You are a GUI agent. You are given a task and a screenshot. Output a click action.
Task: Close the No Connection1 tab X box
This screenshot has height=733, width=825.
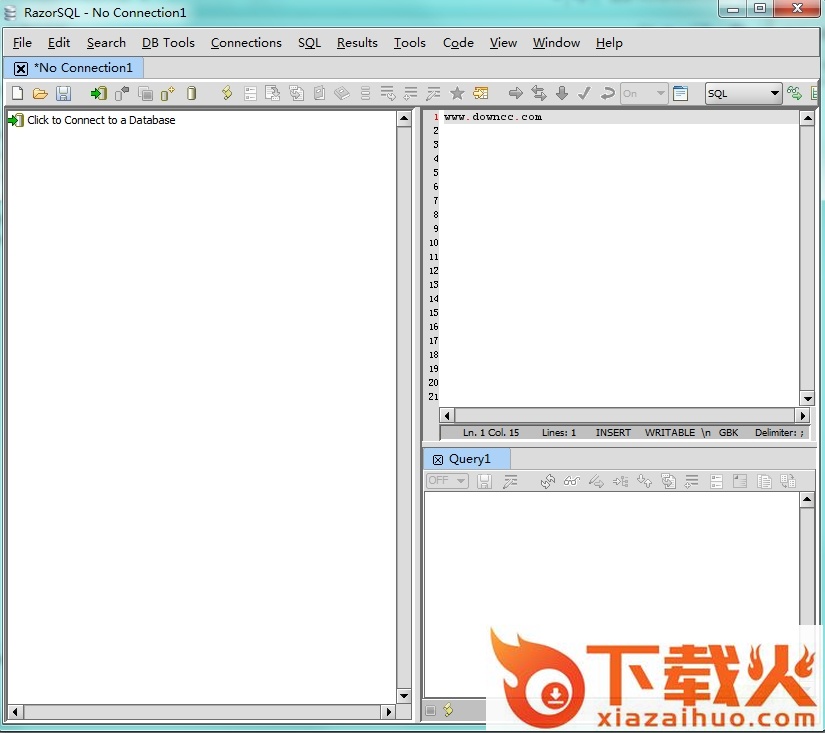tap(21, 68)
